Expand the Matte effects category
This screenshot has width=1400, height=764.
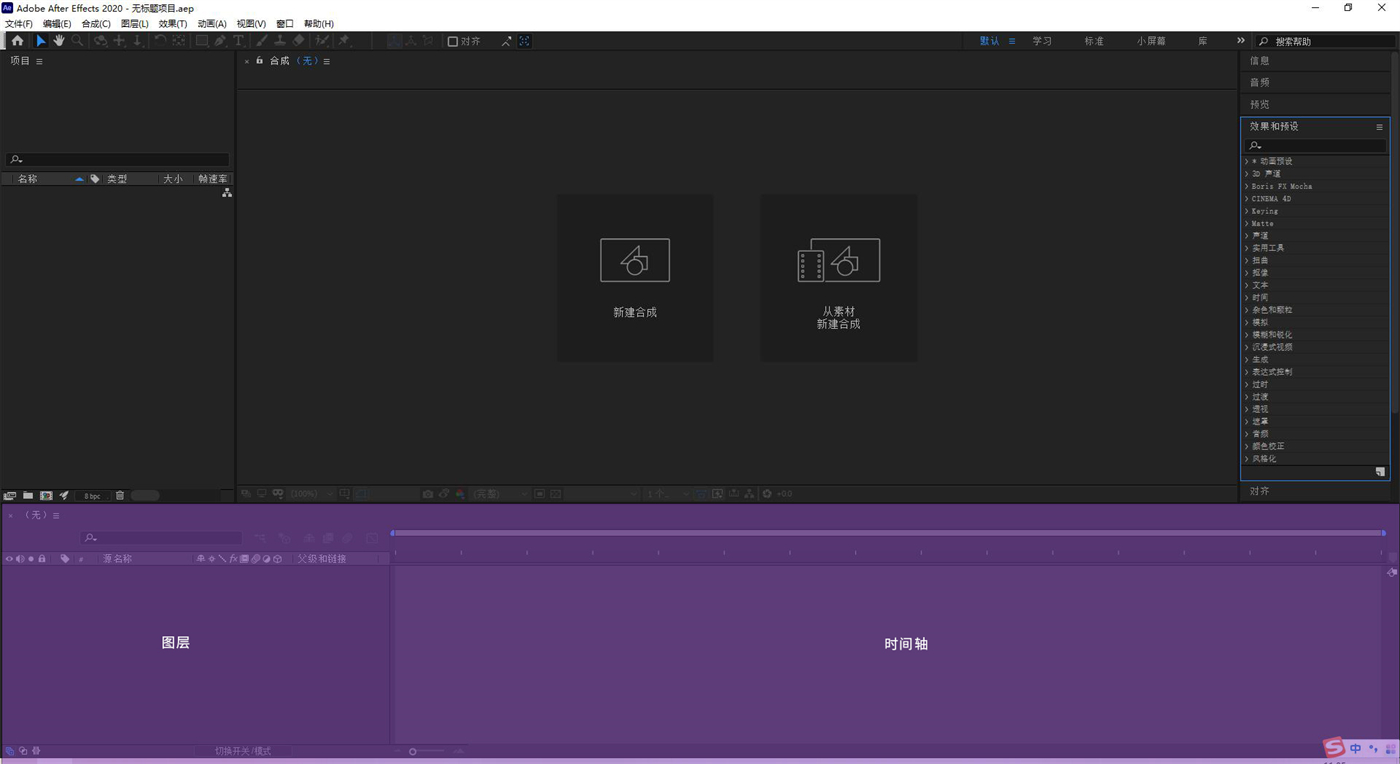click(x=1246, y=223)
